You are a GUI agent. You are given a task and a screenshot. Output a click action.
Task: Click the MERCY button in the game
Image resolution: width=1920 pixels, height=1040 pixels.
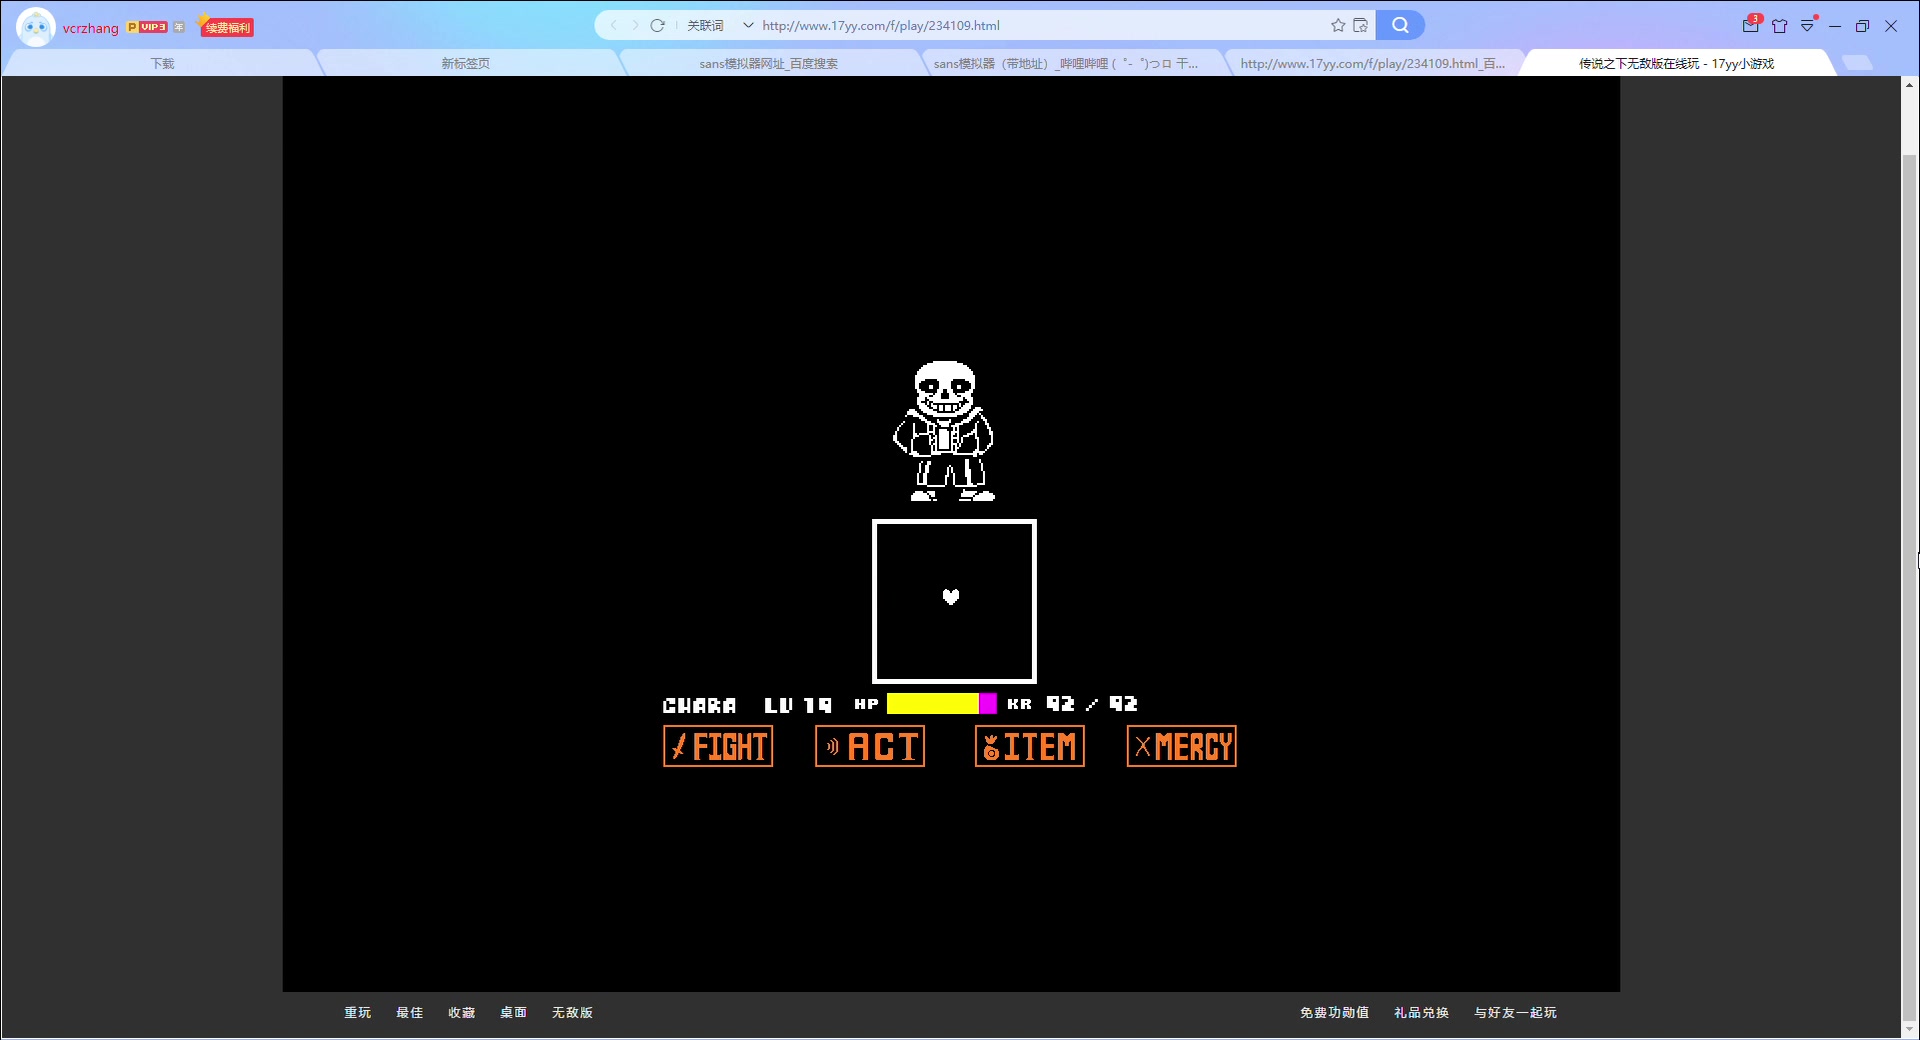1182,746
